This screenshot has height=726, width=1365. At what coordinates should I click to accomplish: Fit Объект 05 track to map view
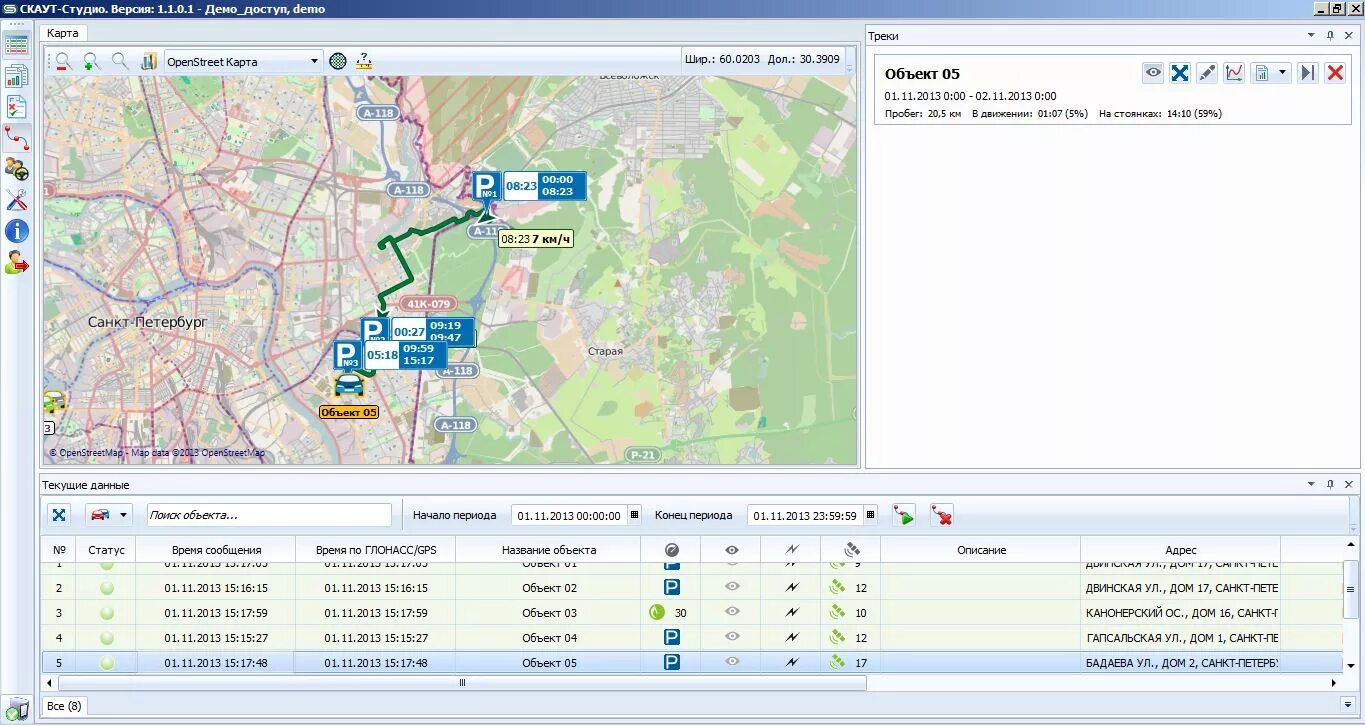click(1180, 73)
